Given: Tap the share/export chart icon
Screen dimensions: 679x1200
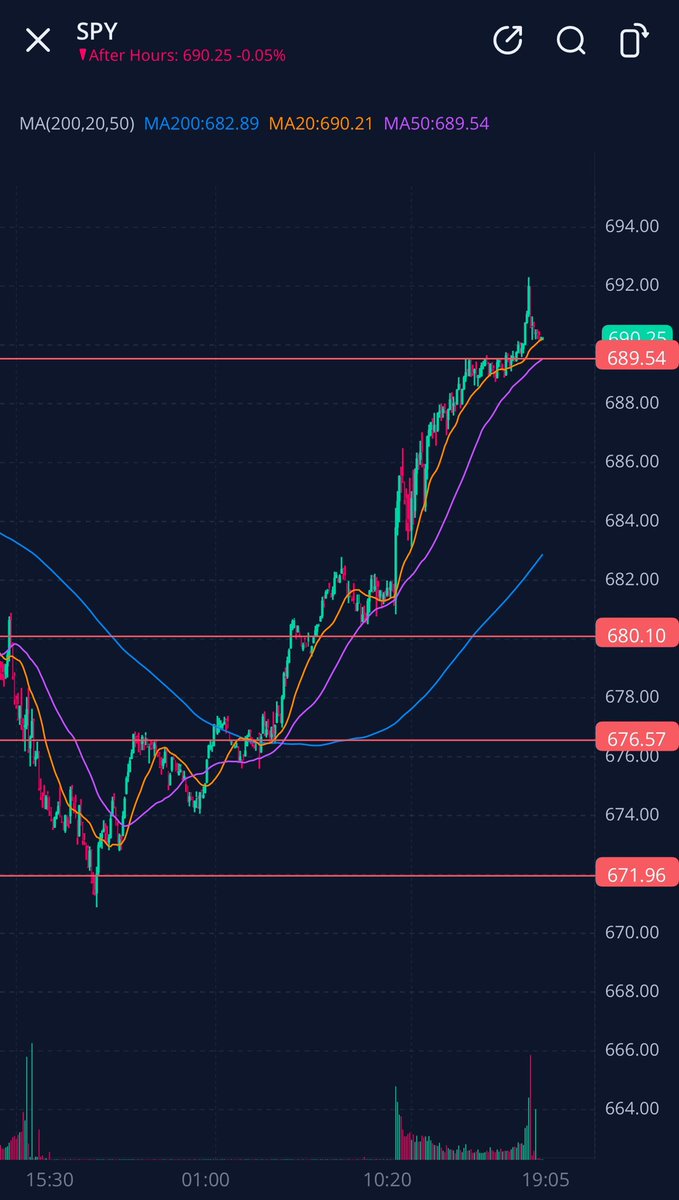Looking at the screenshot, I should click(x=508, y=41).
